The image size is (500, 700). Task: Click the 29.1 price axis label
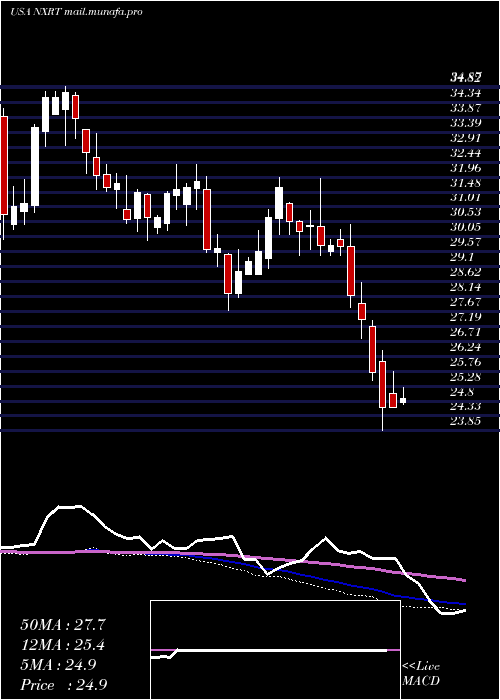click(462, 257)
